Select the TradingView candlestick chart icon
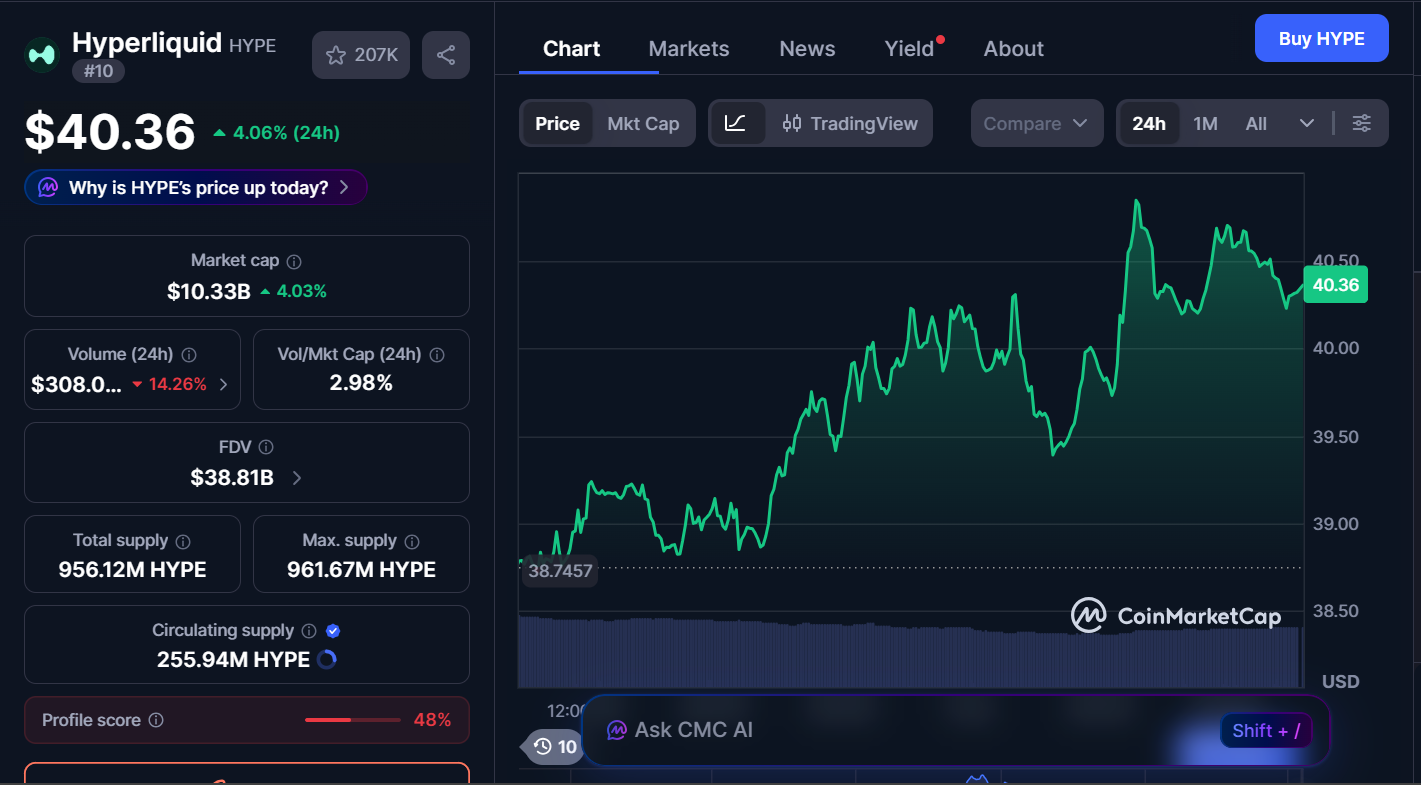 point(793,123)
